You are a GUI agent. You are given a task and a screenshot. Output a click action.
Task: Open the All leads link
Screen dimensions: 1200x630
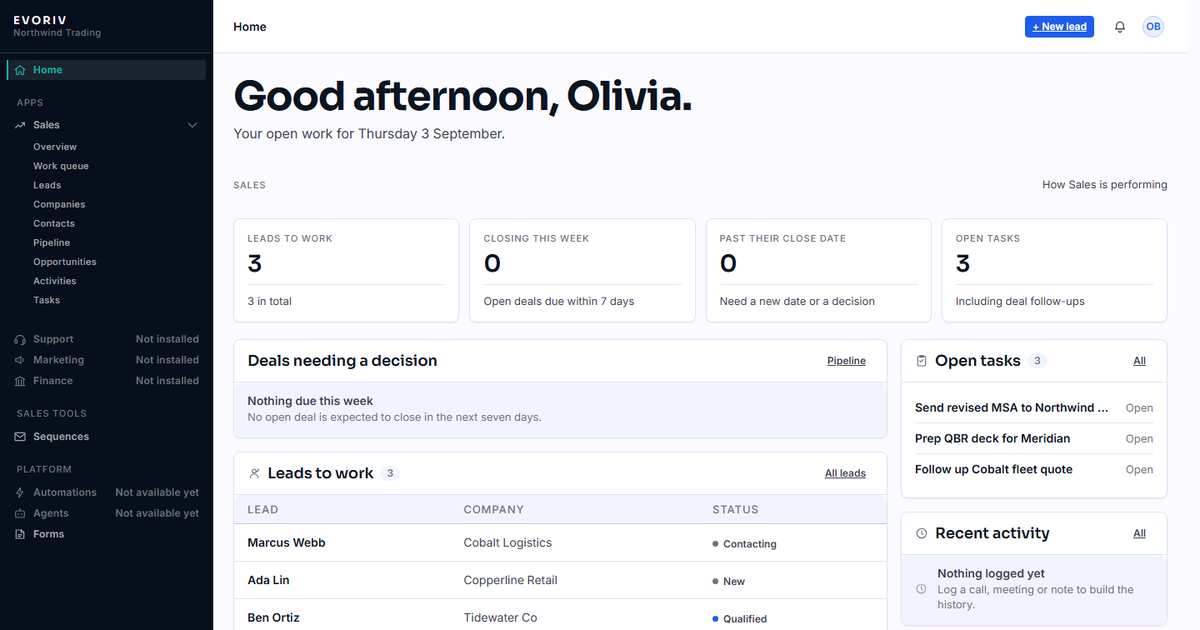click(x=845, y=474)
